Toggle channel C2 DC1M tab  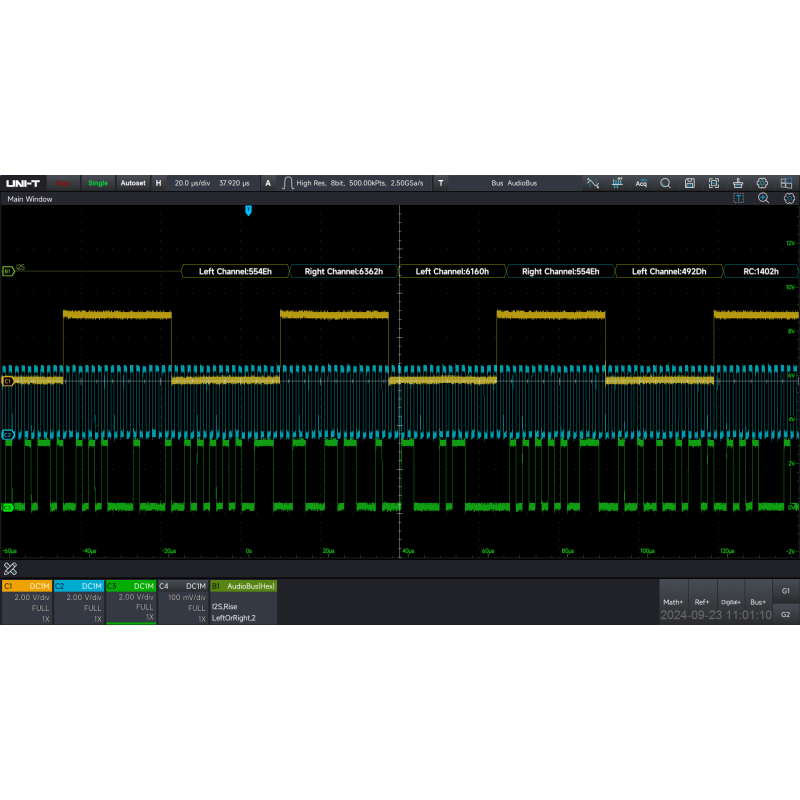click(x=79, y=586)
